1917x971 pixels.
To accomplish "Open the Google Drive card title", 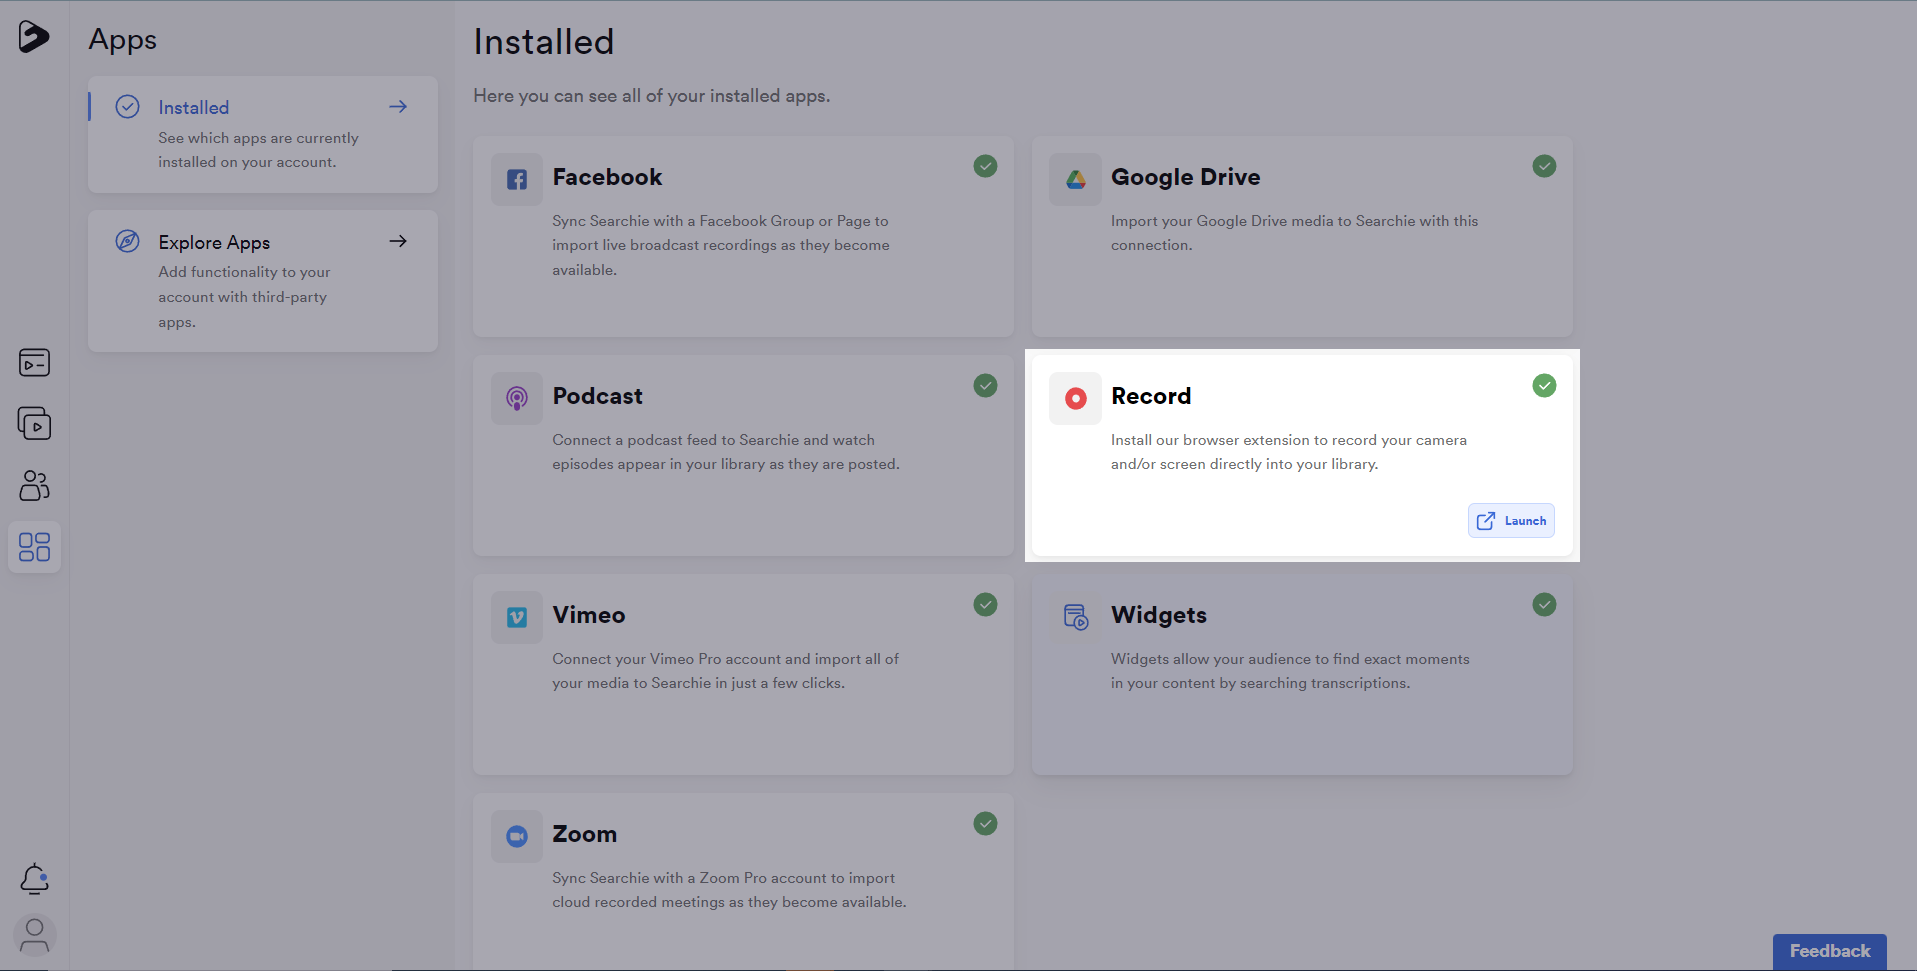I will pyautogui.click(x=1185, y=177).
